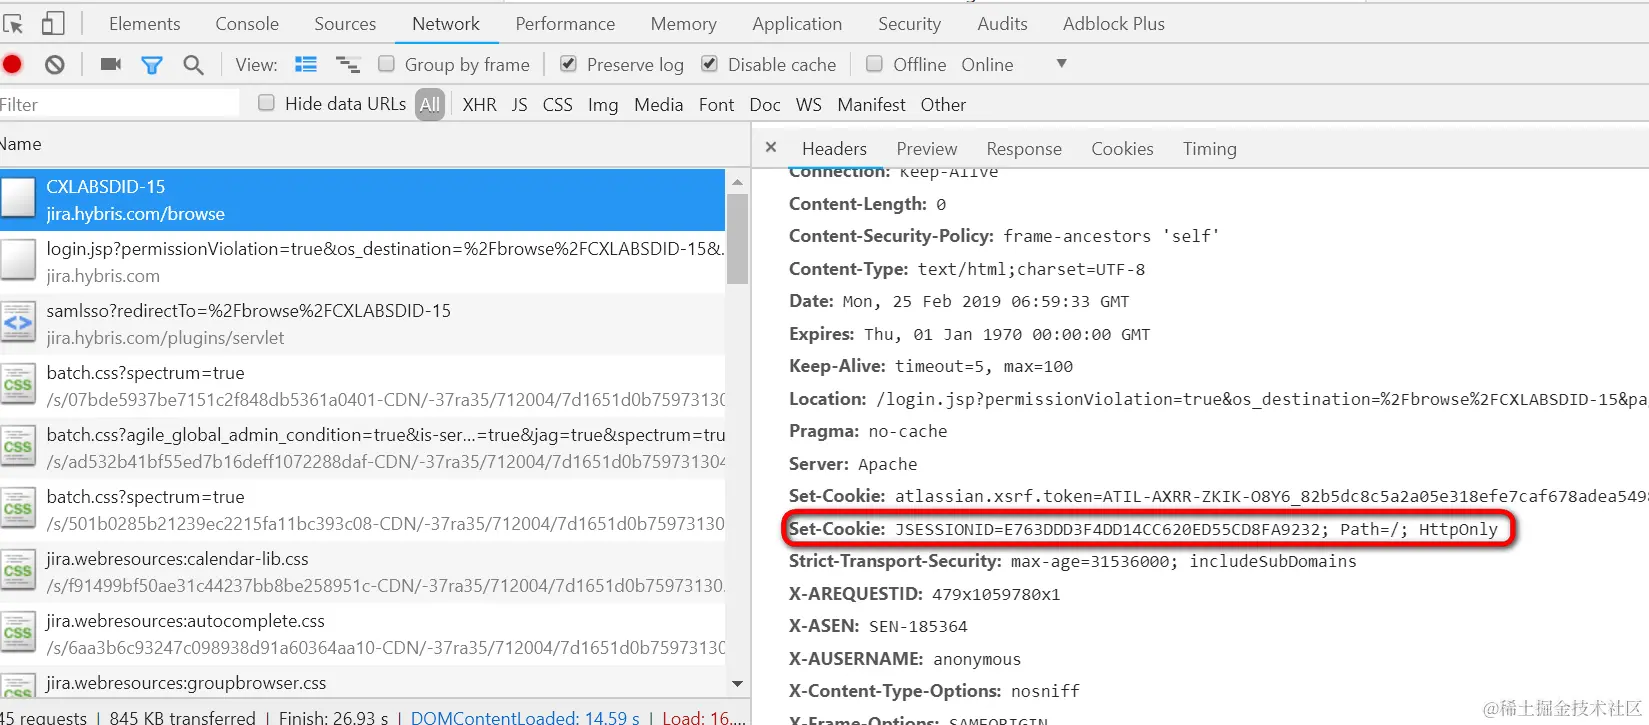Screen dimensions: 1649x725
Task: Uncheck Preserve log
Action: click(568, 64)
